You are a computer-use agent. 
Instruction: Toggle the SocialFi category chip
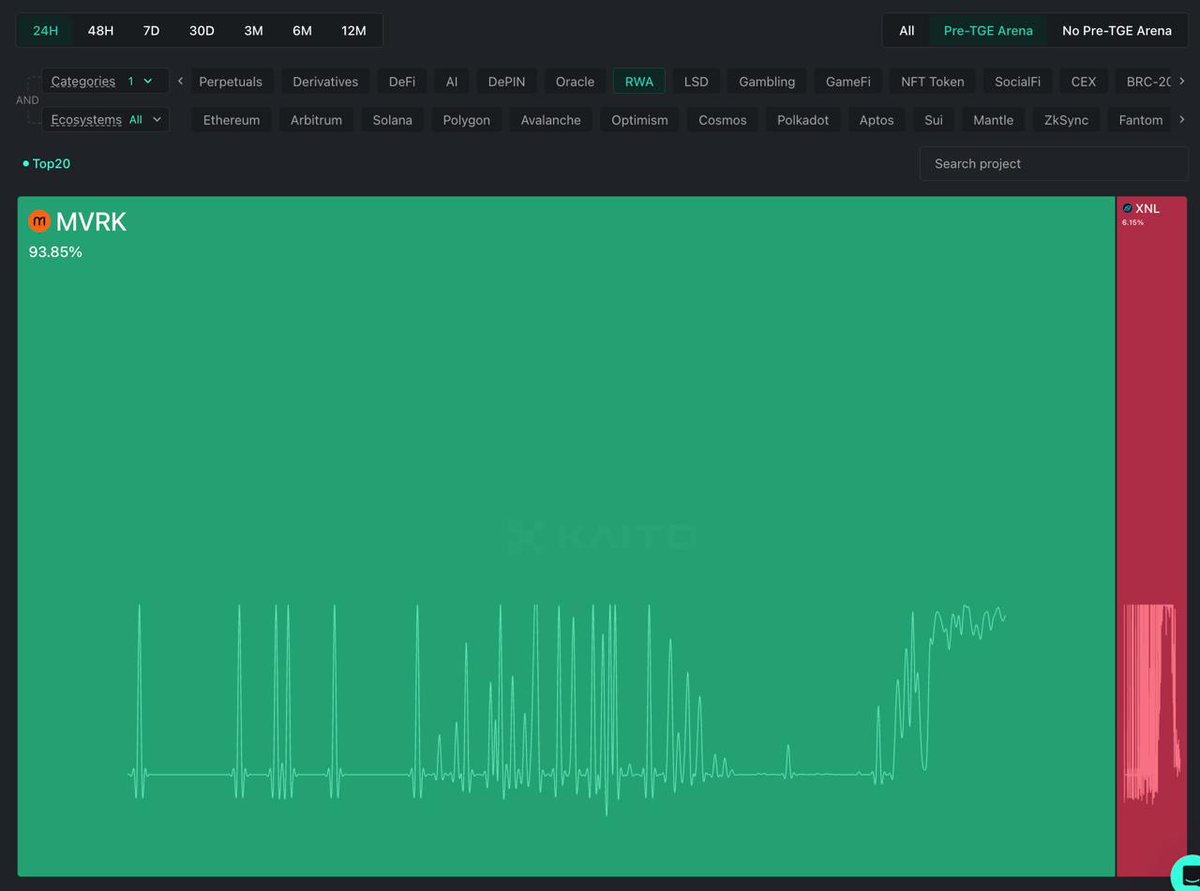(x=1017, y=82)
